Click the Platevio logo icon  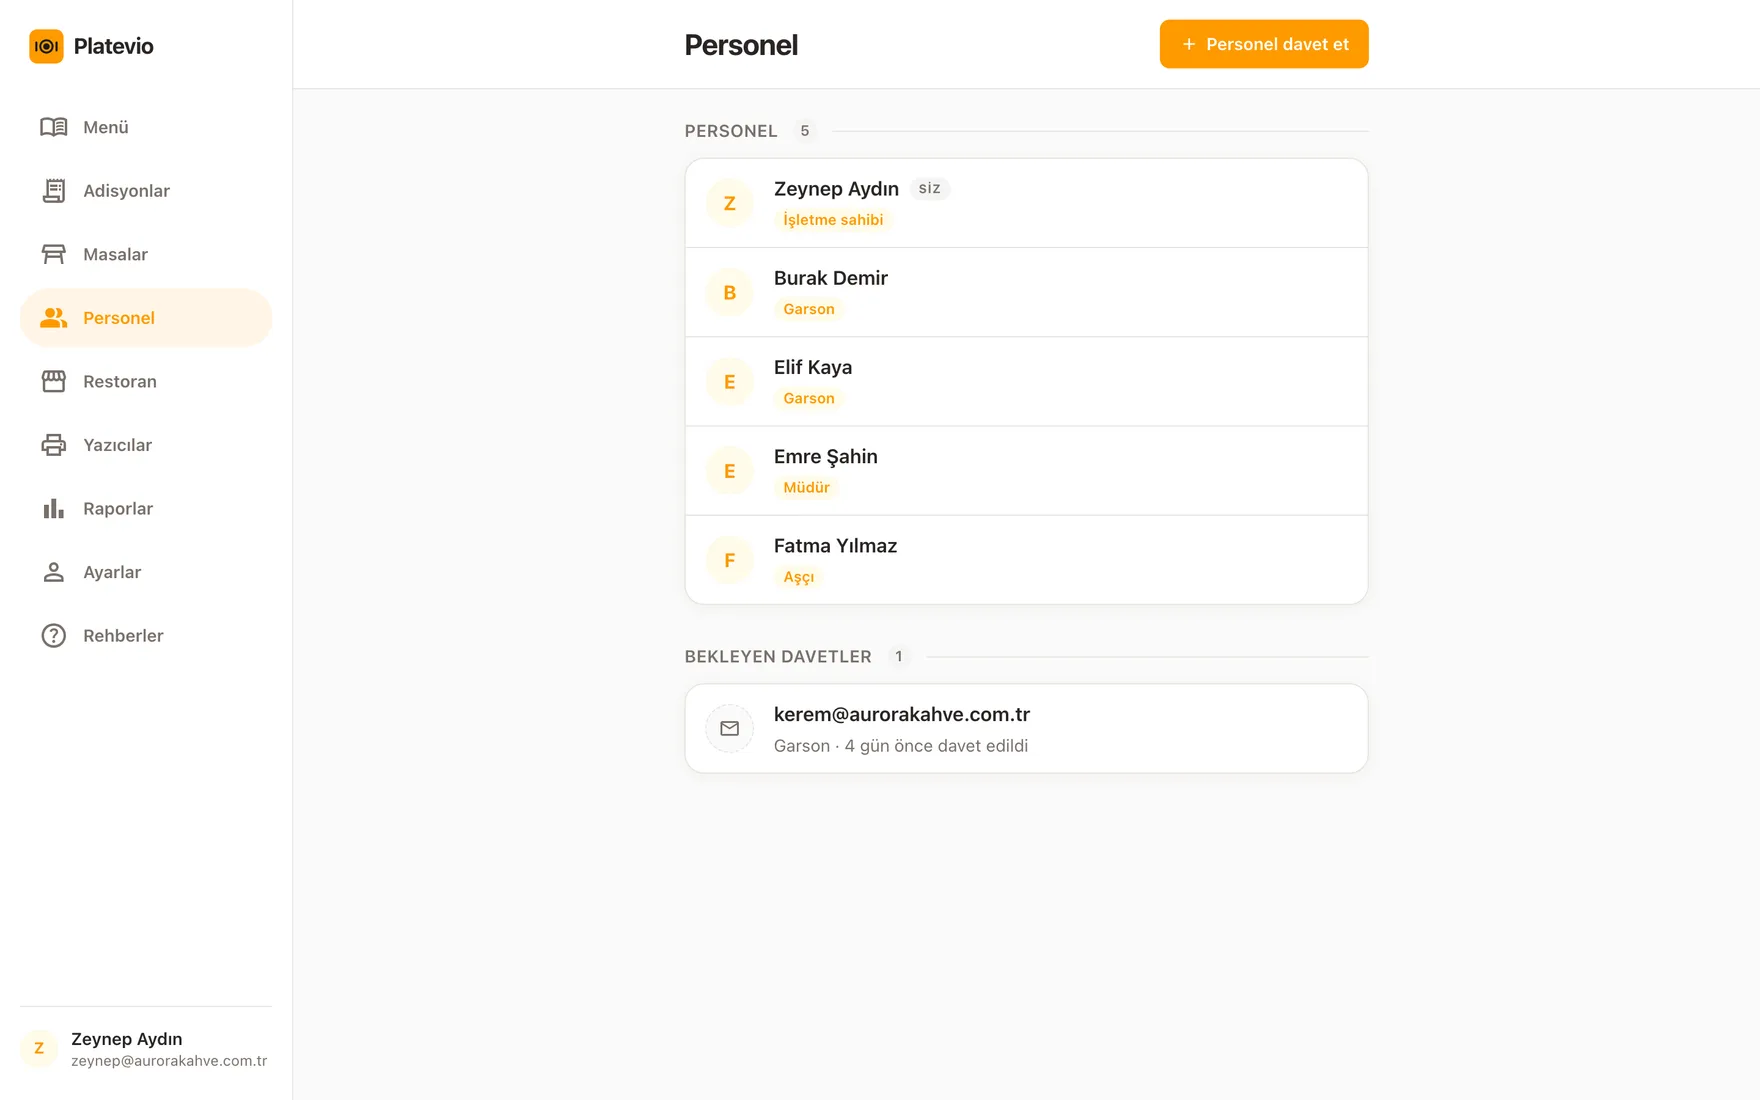tap(46, 46)
